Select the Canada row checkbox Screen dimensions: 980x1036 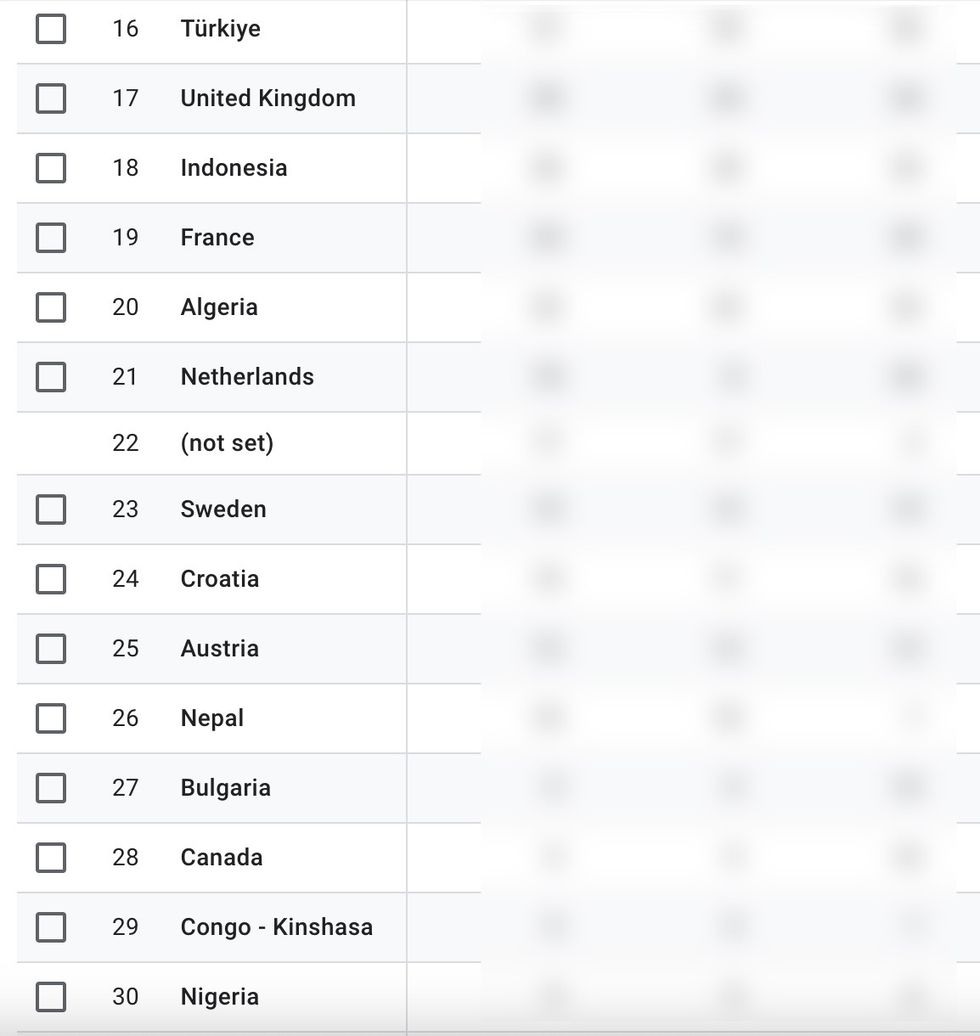tap(51, 858)
